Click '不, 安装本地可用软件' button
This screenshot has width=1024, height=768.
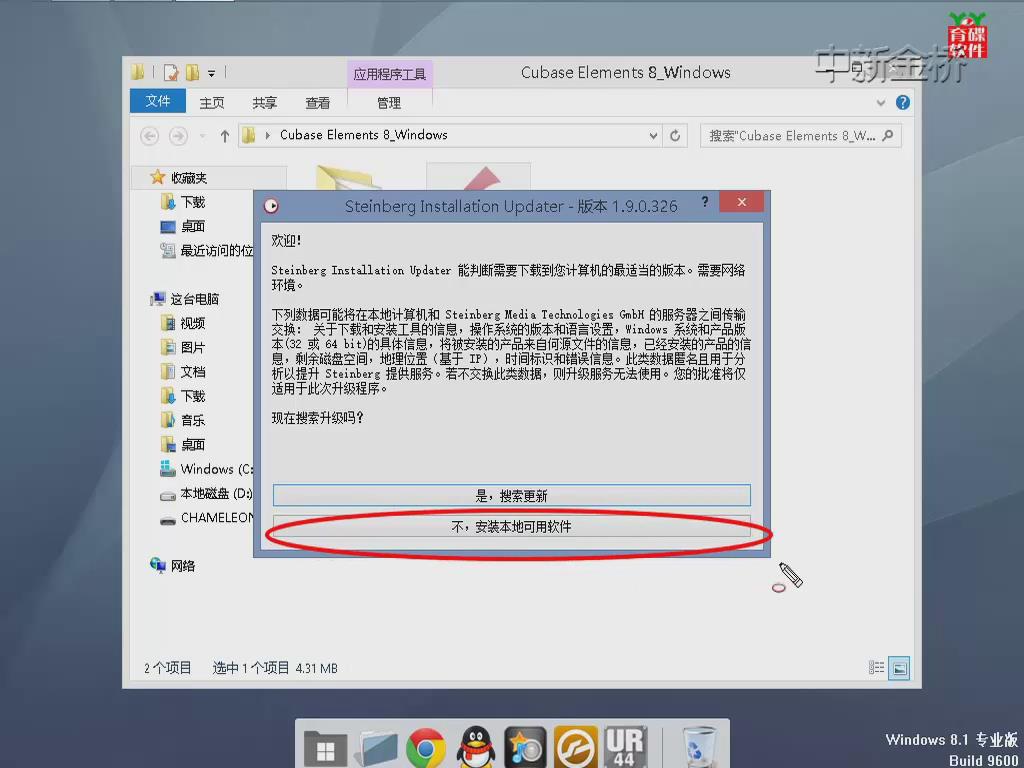[x=511, y=526]
